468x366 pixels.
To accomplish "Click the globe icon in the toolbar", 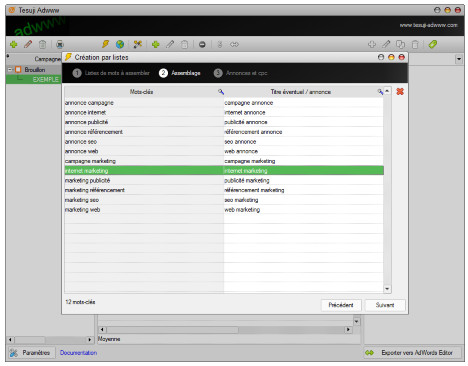I will [x=120, y=44].
